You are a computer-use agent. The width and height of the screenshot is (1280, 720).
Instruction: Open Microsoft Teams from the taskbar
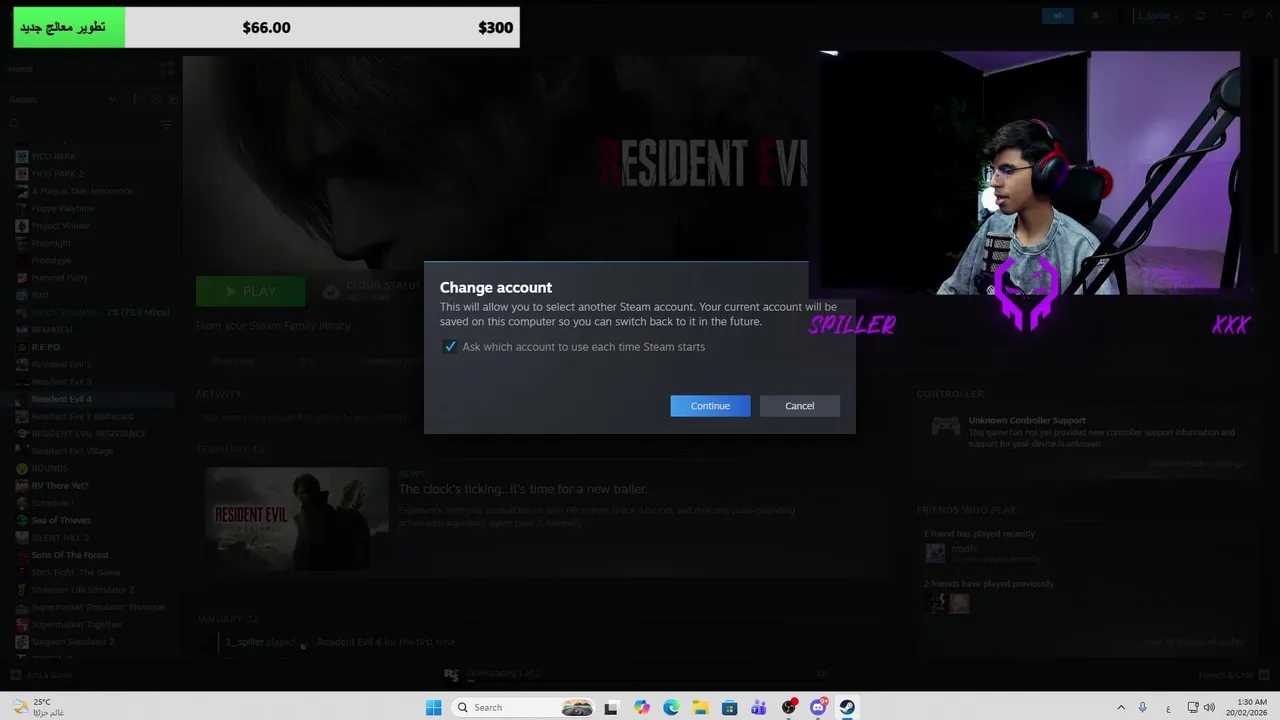759,707
